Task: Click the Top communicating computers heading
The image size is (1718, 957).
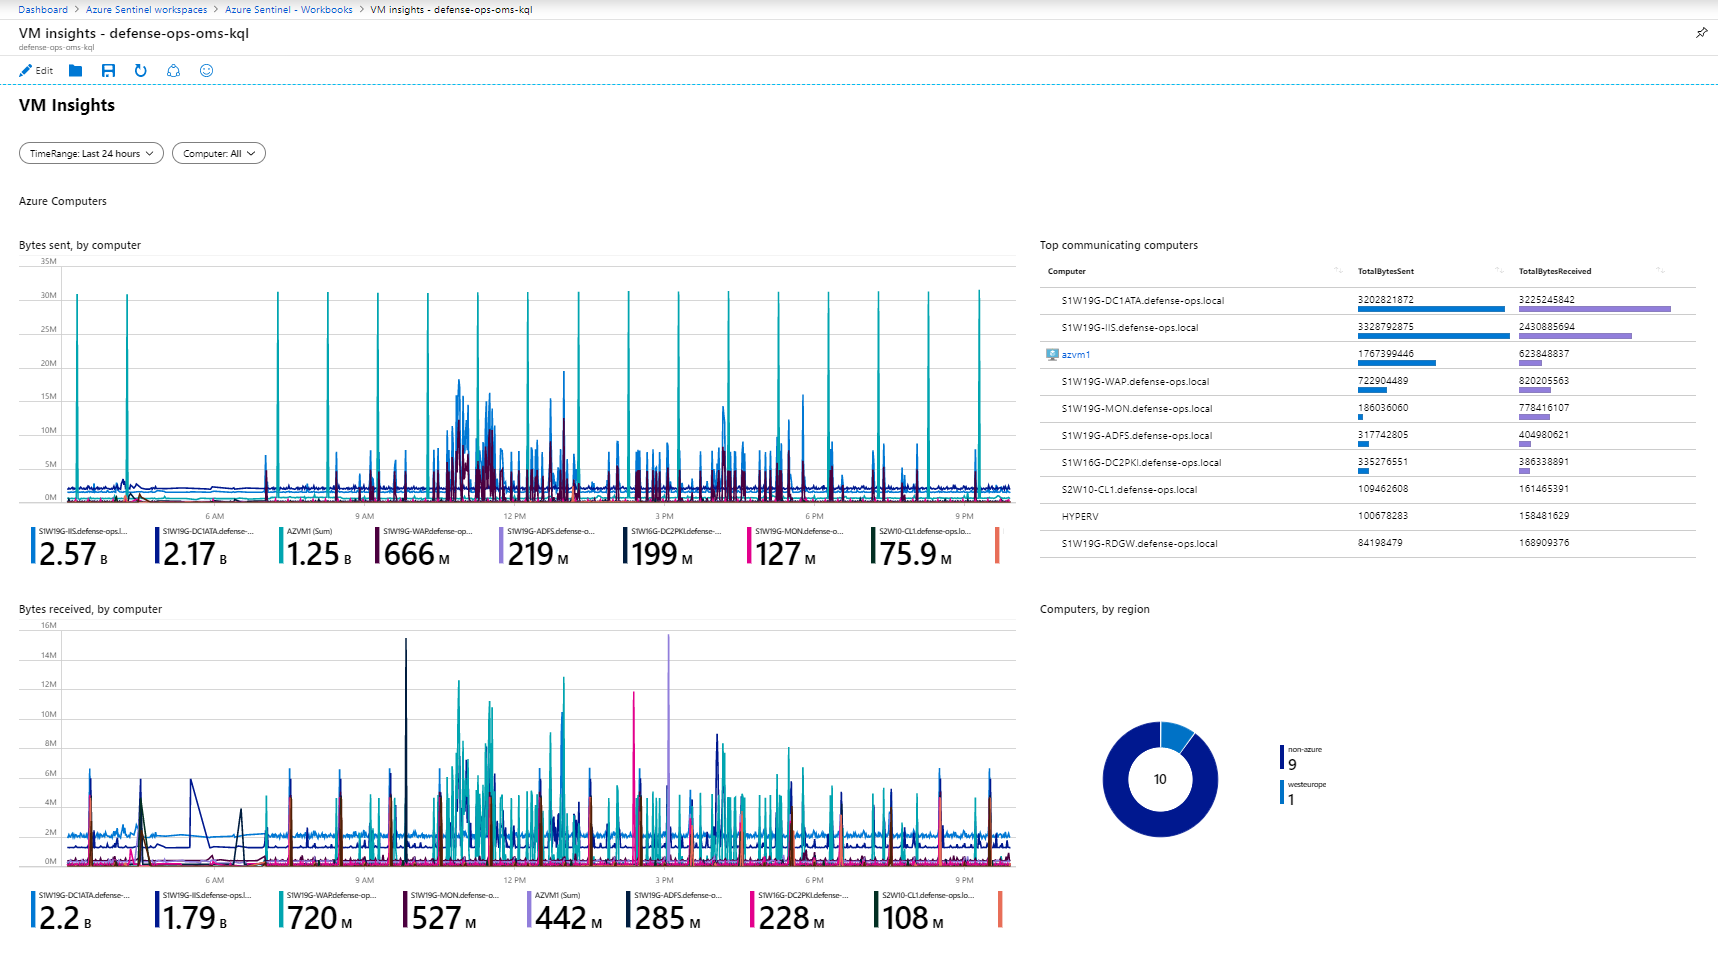Action: pyautogui.click(x=1119, y=245)
